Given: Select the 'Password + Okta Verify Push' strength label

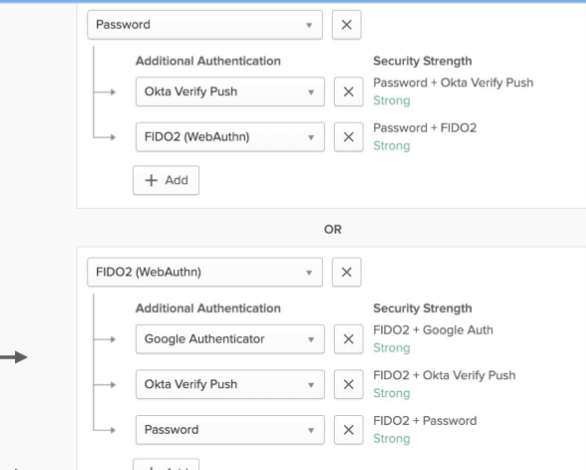Looking at the screenshot, I should (x=453, y=83).
